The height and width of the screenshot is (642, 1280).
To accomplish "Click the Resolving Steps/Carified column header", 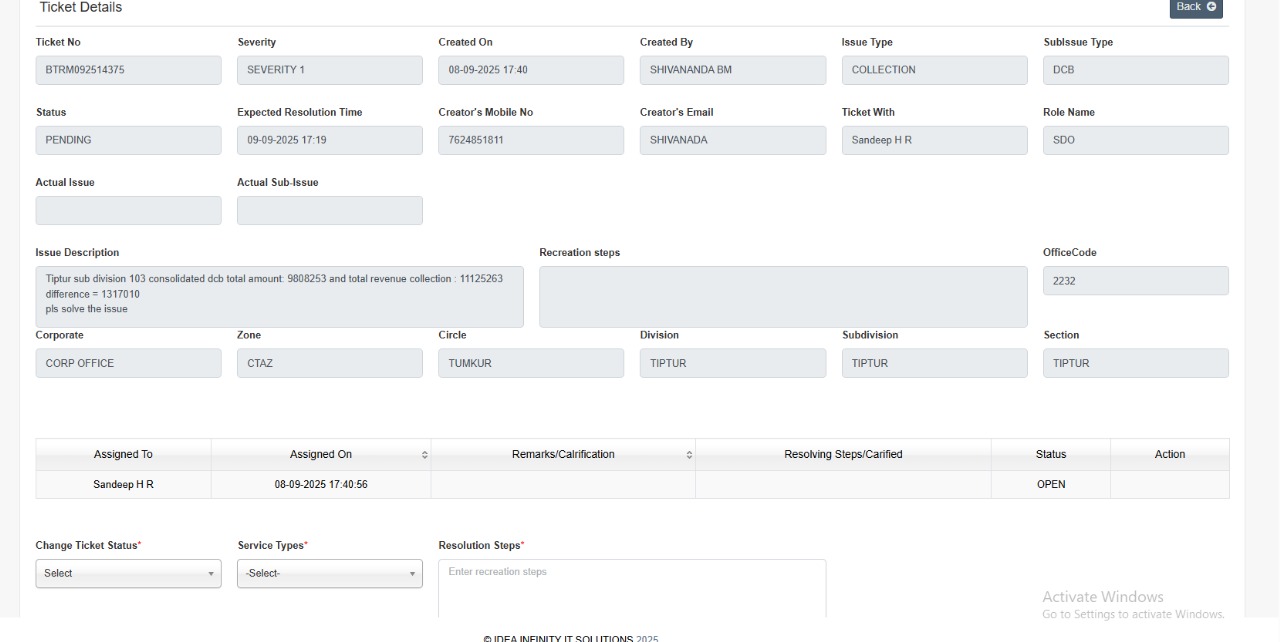I will click(843, 454).
